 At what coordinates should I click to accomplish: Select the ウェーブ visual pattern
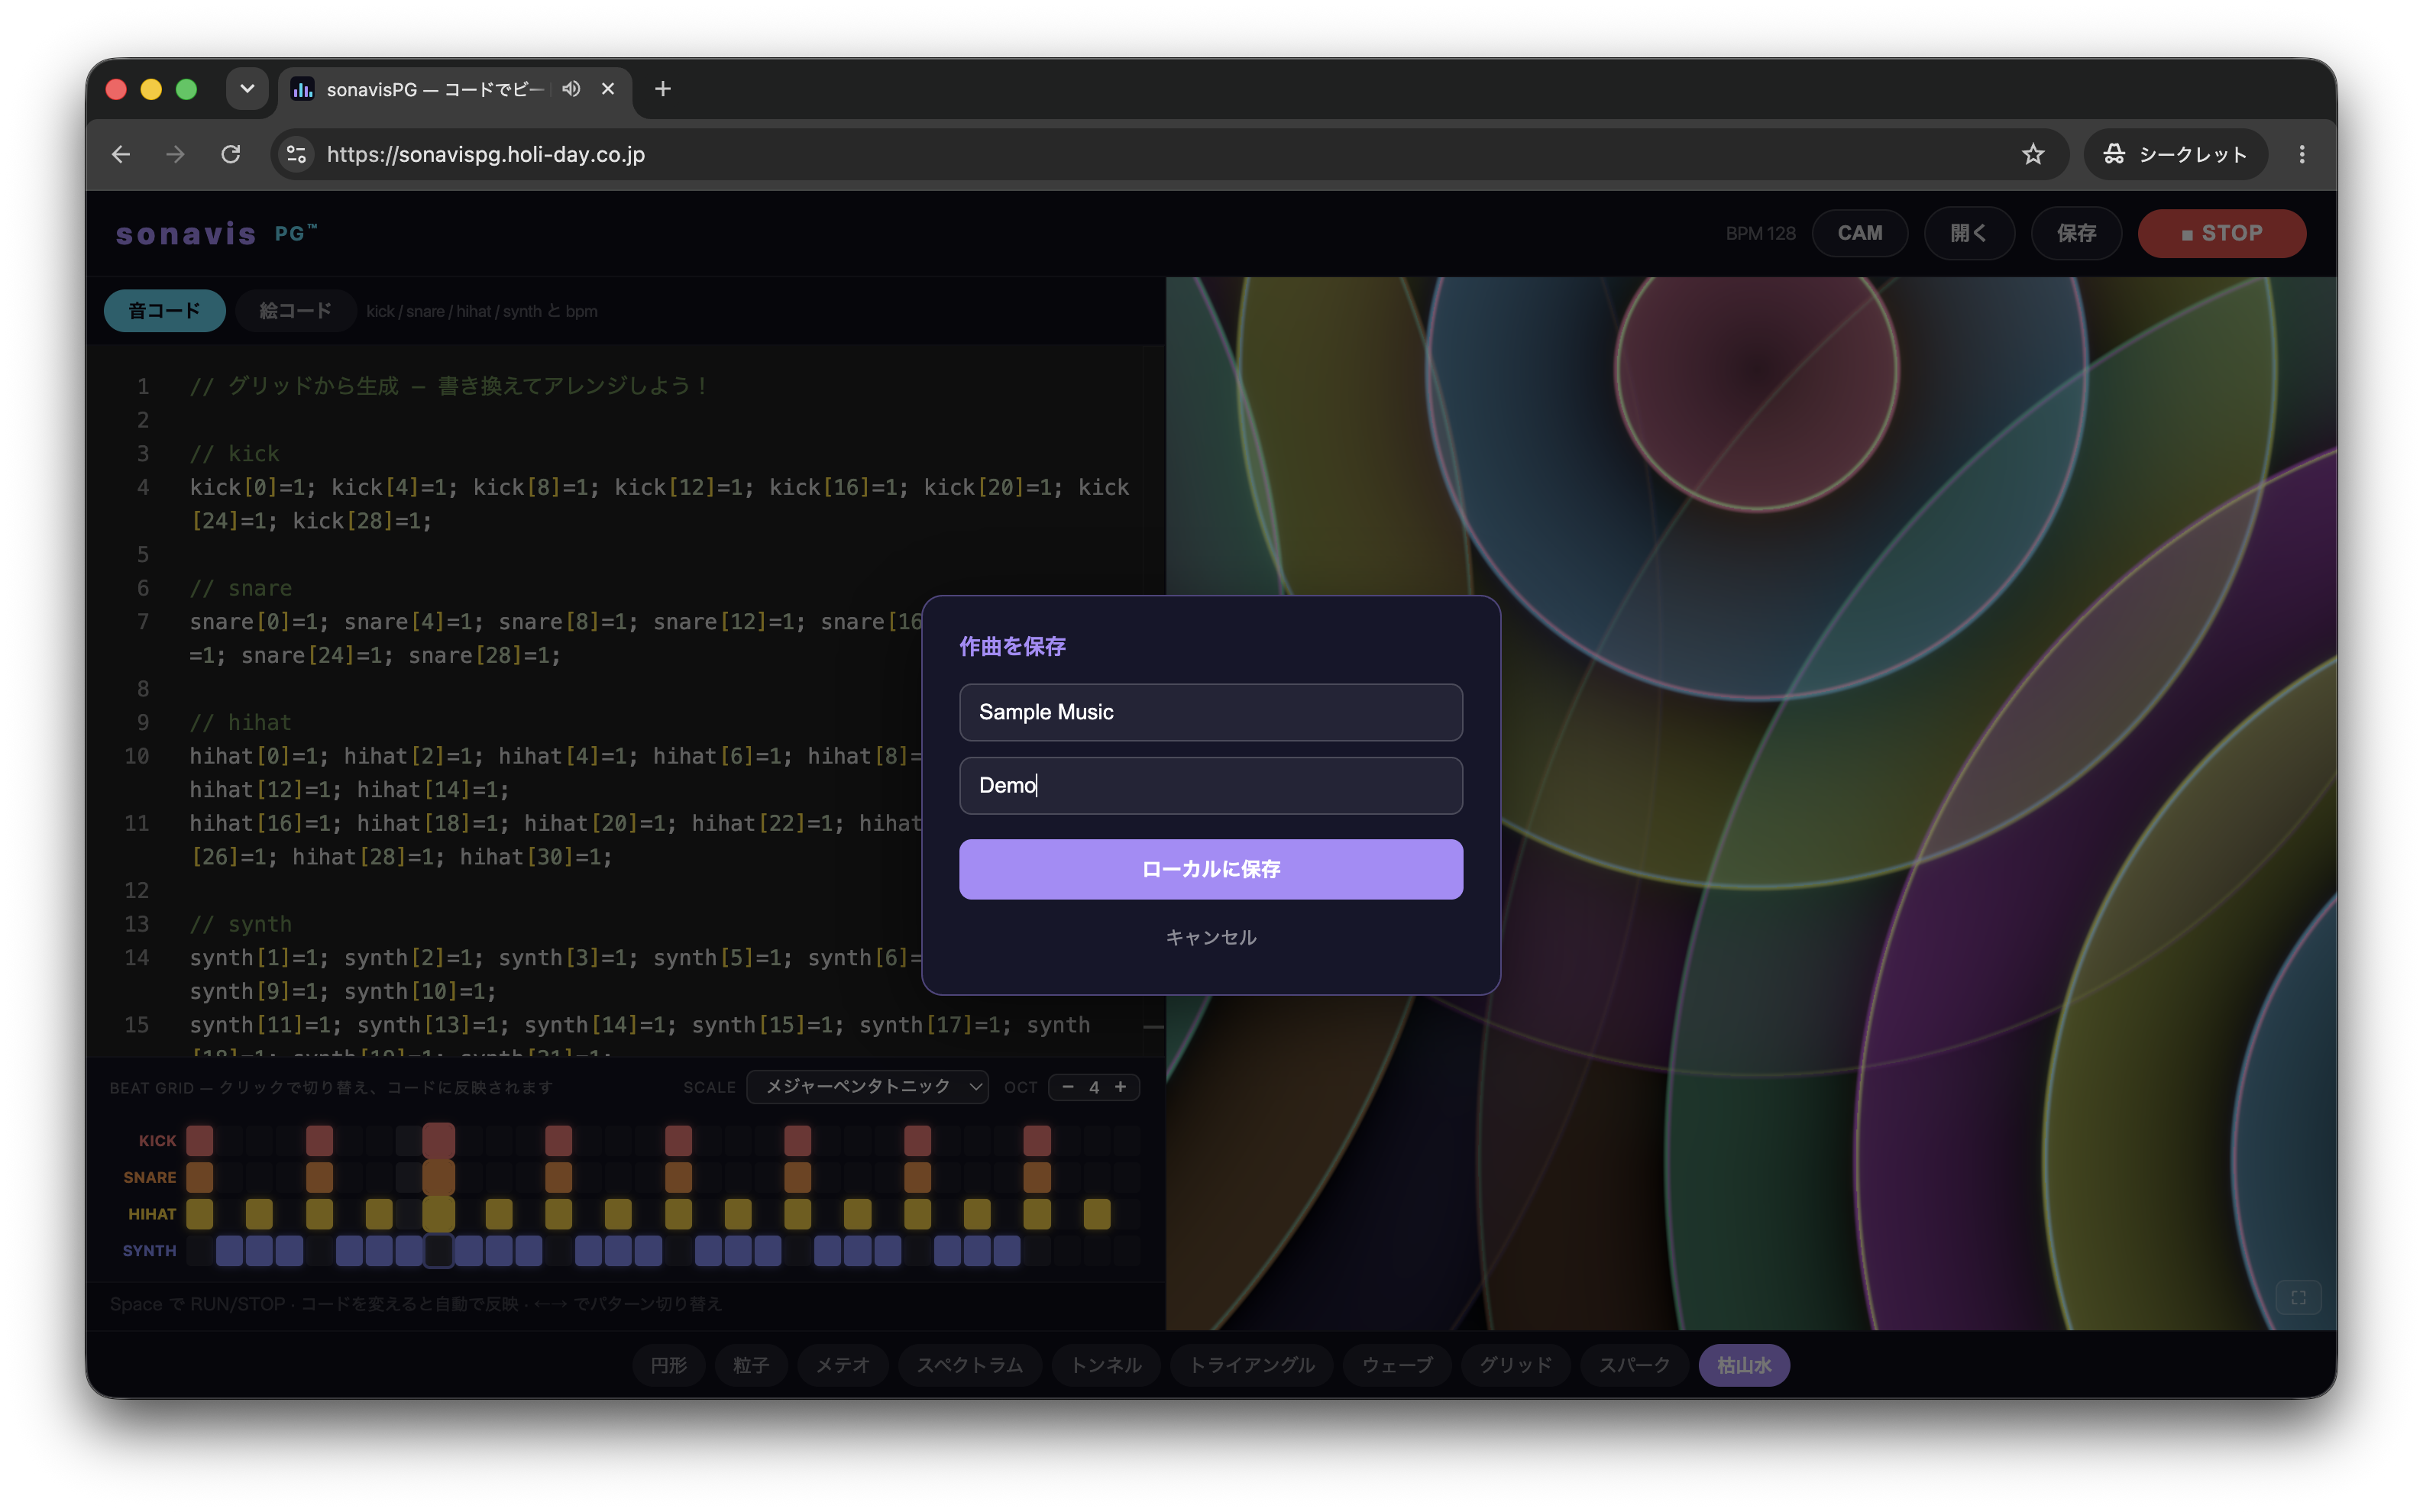(x=1396, y=1364)
